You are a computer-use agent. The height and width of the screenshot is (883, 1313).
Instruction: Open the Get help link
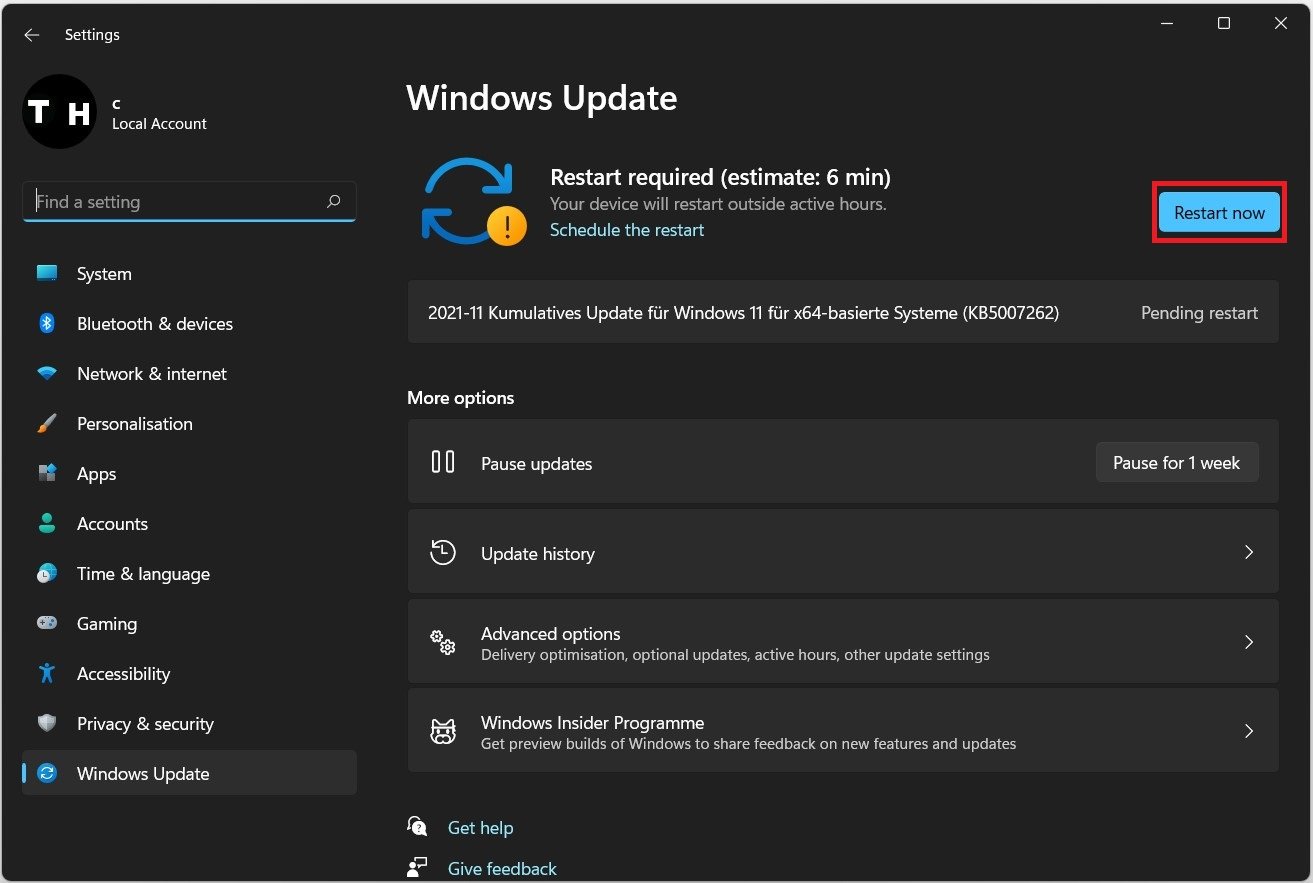[x=480, y=828]
